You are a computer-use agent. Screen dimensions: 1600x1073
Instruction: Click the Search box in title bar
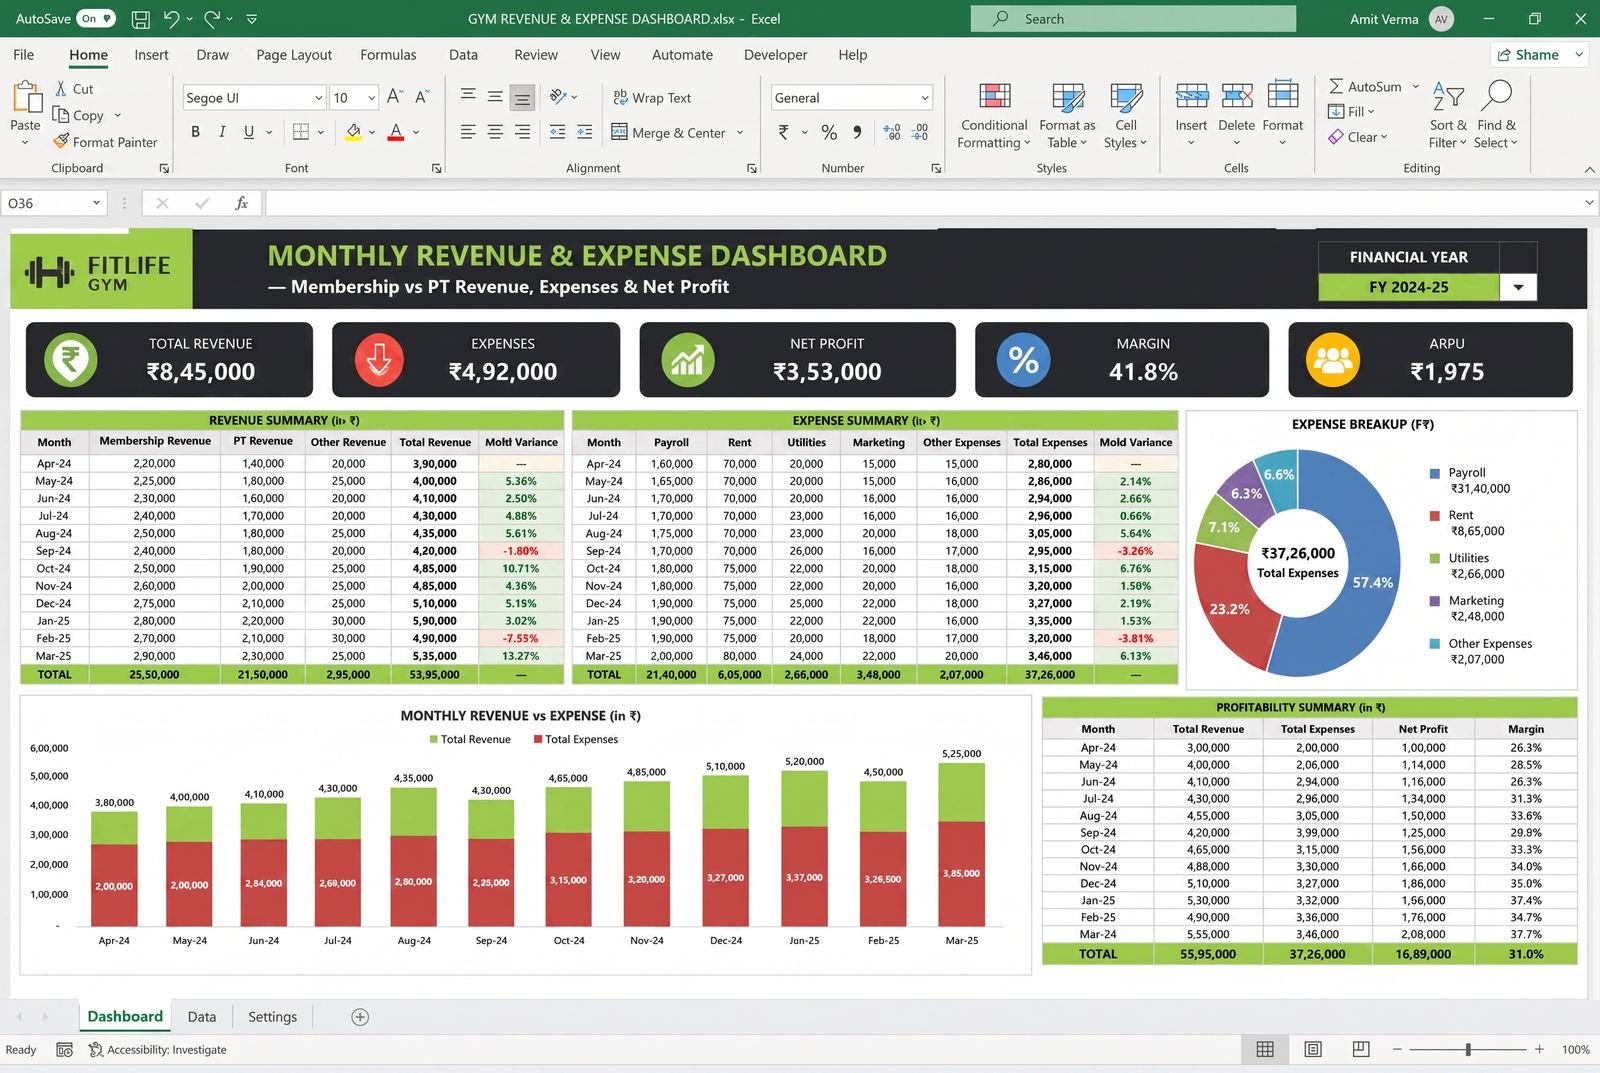click(x=1133, y=19)
